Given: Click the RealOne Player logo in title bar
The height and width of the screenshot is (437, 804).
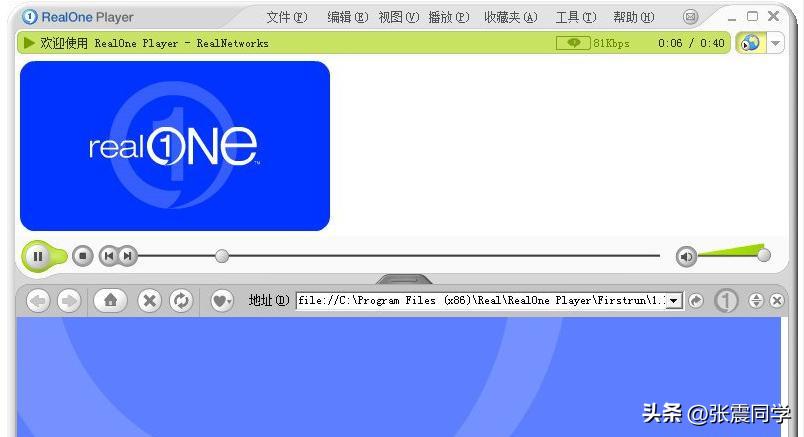Looking at the screenshot, I should [78, 17].
